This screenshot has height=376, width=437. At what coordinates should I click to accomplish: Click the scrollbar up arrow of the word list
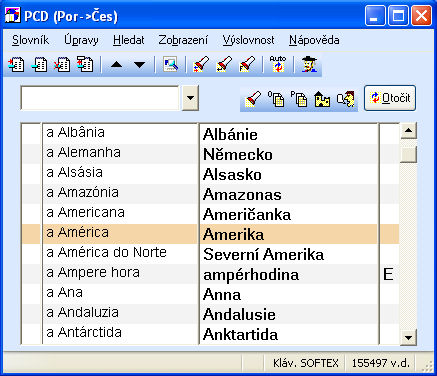point(408,131)
